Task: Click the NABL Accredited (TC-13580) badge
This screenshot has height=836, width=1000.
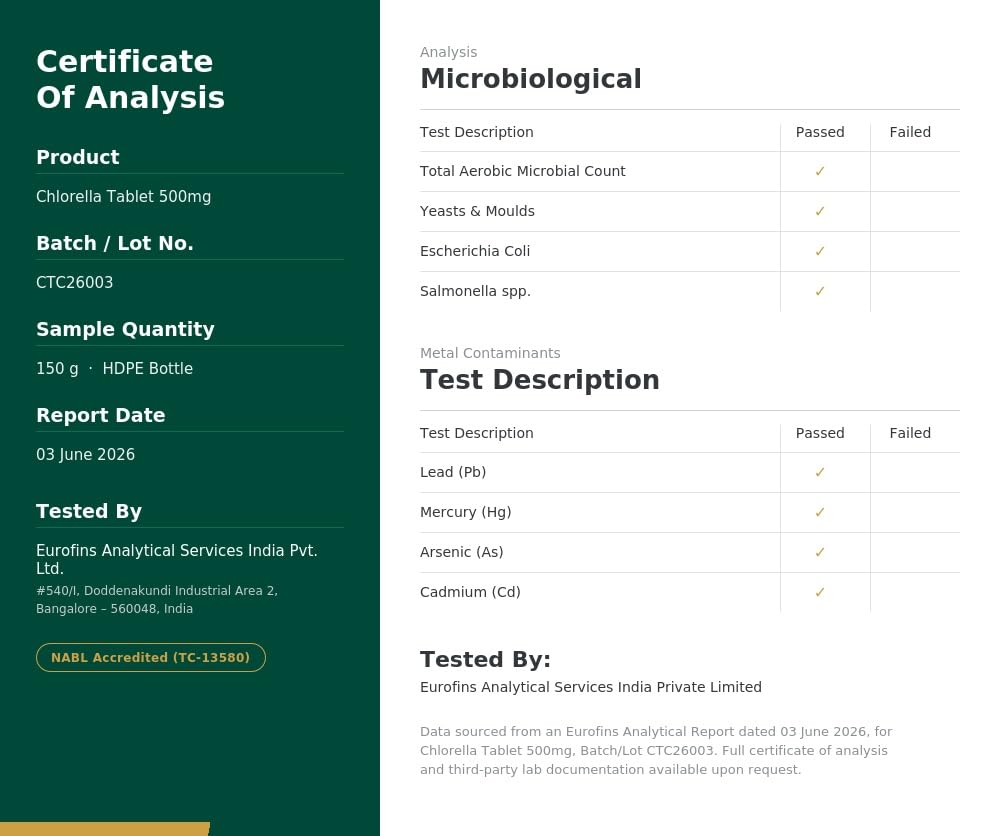Action: click(x=151, y=657)
